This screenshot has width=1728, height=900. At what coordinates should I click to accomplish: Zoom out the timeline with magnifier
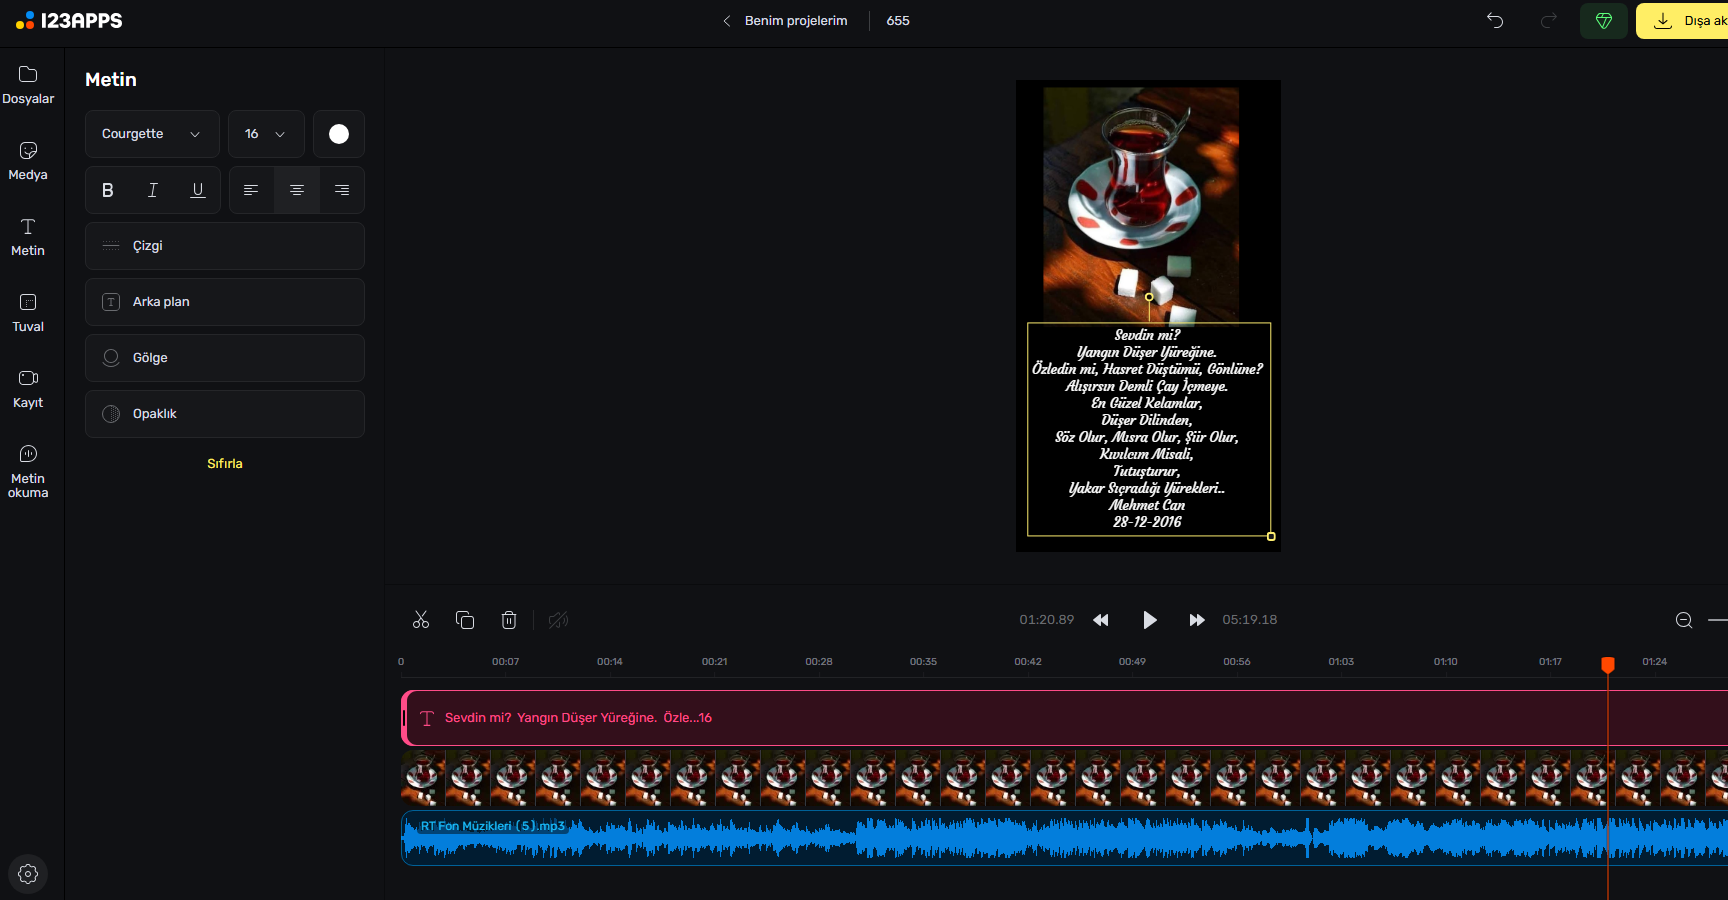point(1684,620)
